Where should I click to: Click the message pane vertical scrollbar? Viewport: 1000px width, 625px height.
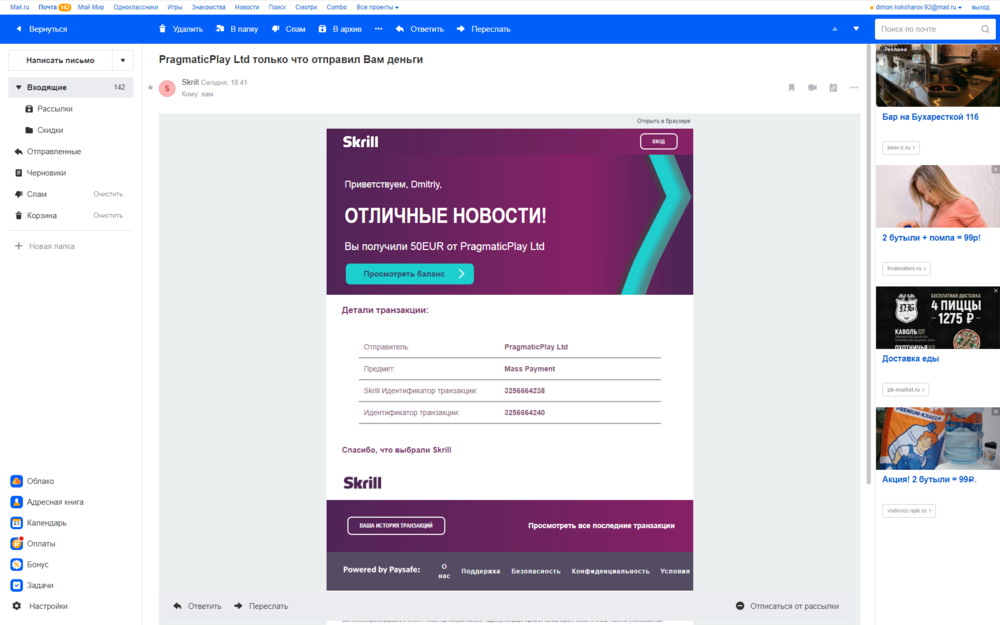[x=868, y=265]
